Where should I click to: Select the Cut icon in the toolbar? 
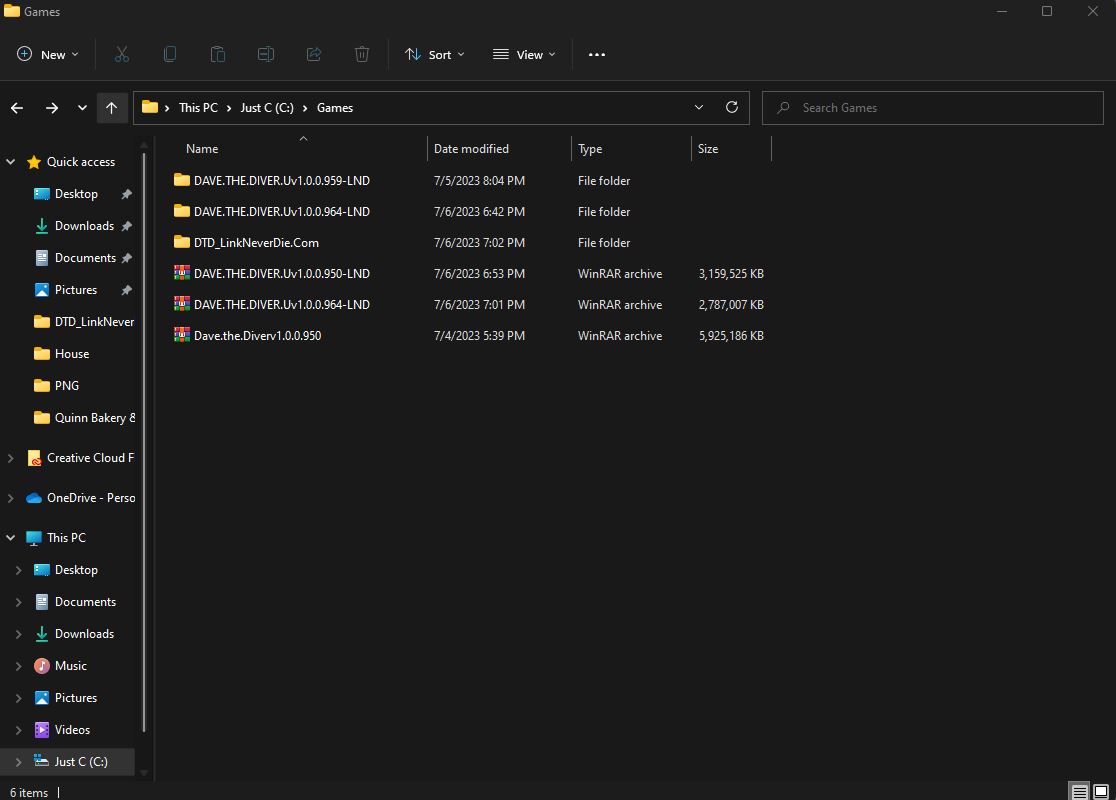coord(122,54)
